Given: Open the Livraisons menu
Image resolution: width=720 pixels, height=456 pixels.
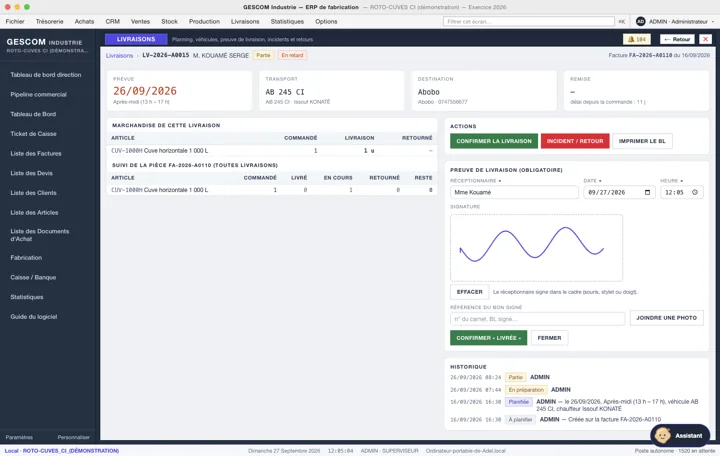Looking at the screenshot, I should click(x=245, y=22).
